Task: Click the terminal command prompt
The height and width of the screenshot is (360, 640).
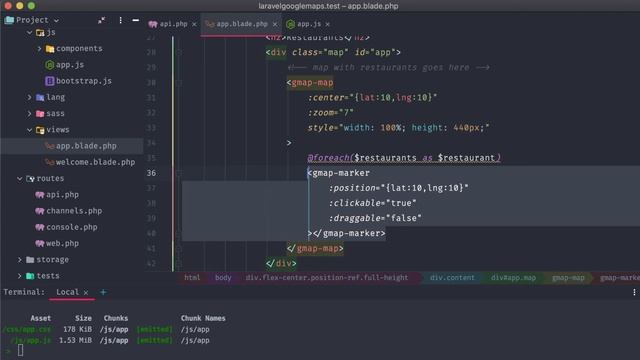Action: tap(20, 350)
